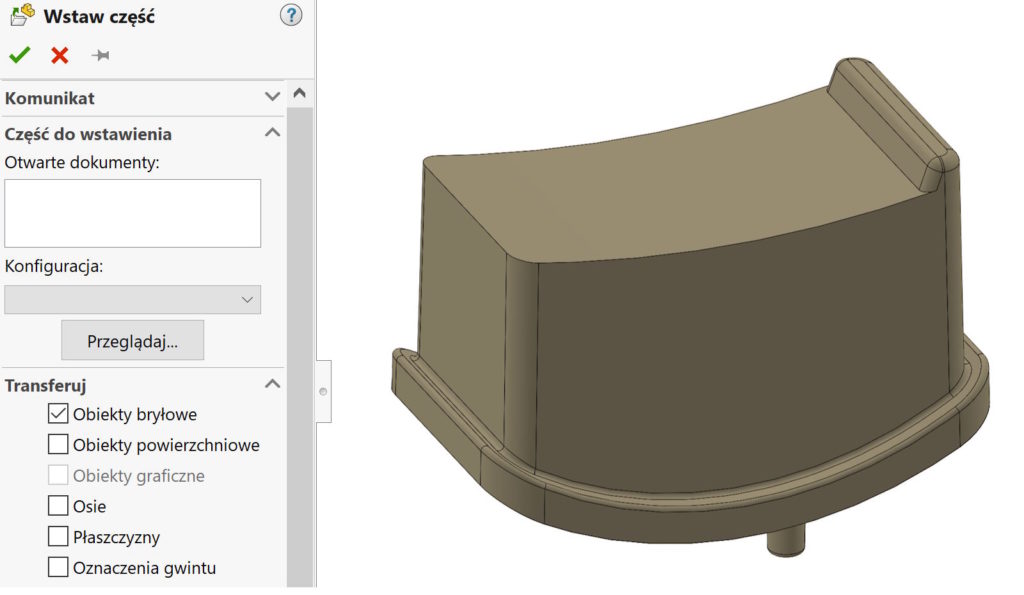The image size is (1024, 595).
Task: Click the Wstaw część header icon
Action: click(x=22, y=16)
